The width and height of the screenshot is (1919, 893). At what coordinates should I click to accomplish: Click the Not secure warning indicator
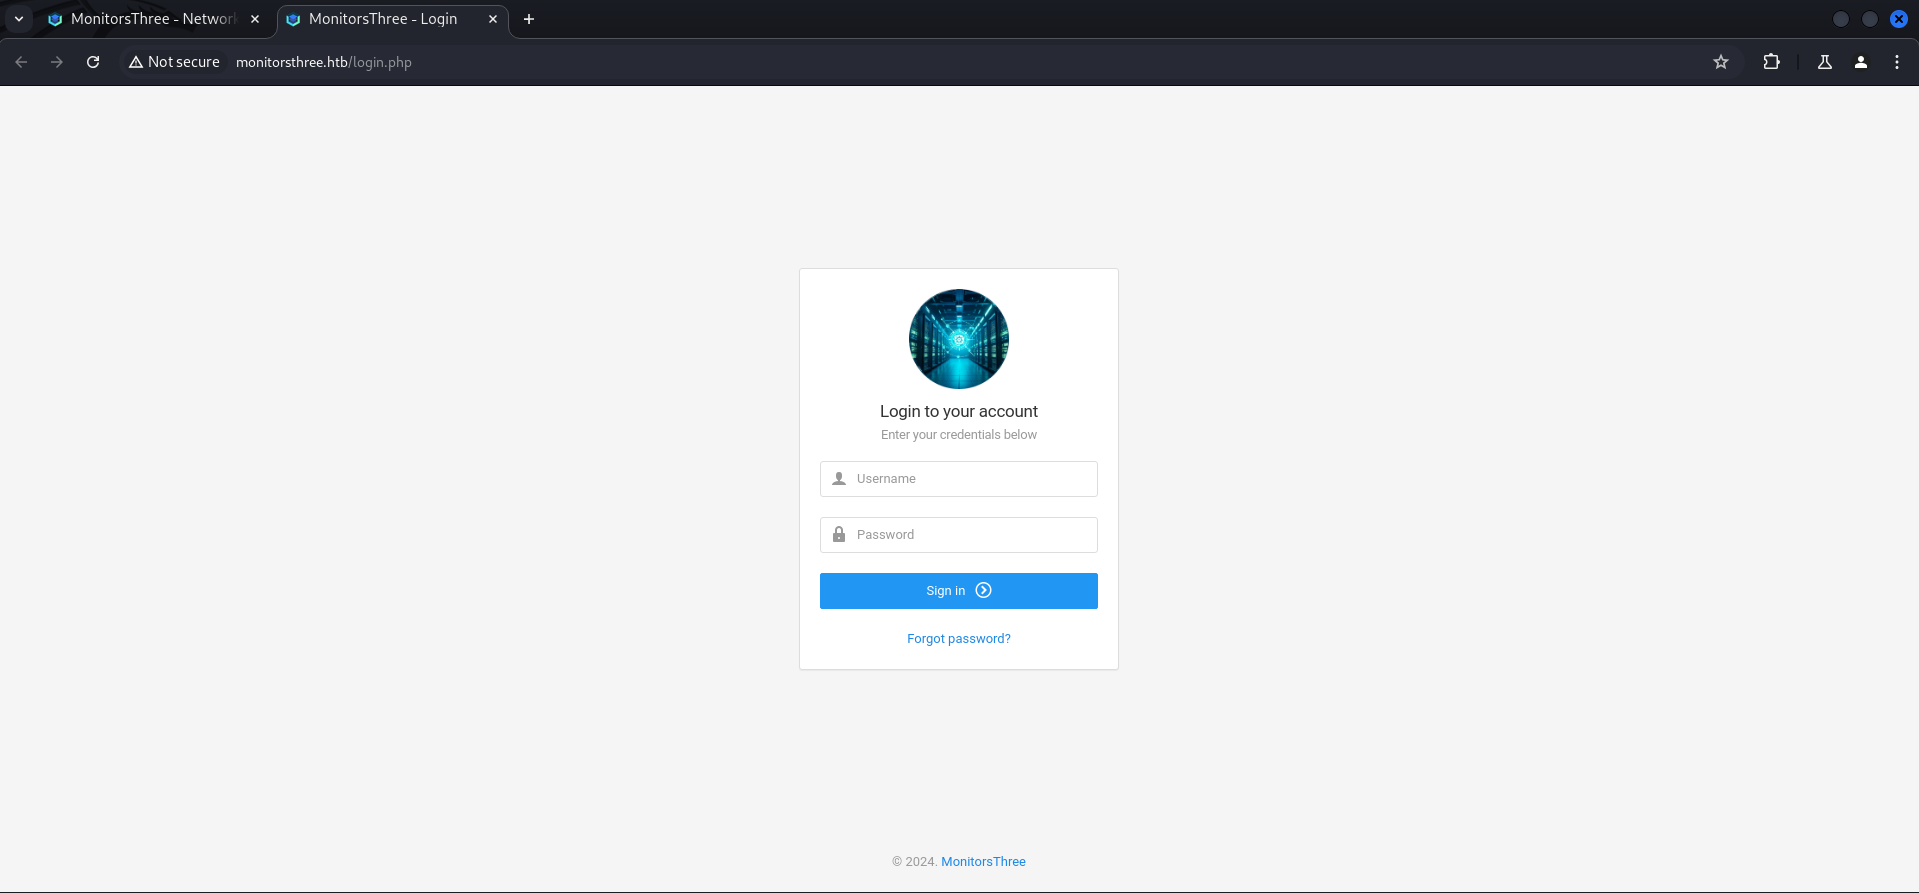174,62
